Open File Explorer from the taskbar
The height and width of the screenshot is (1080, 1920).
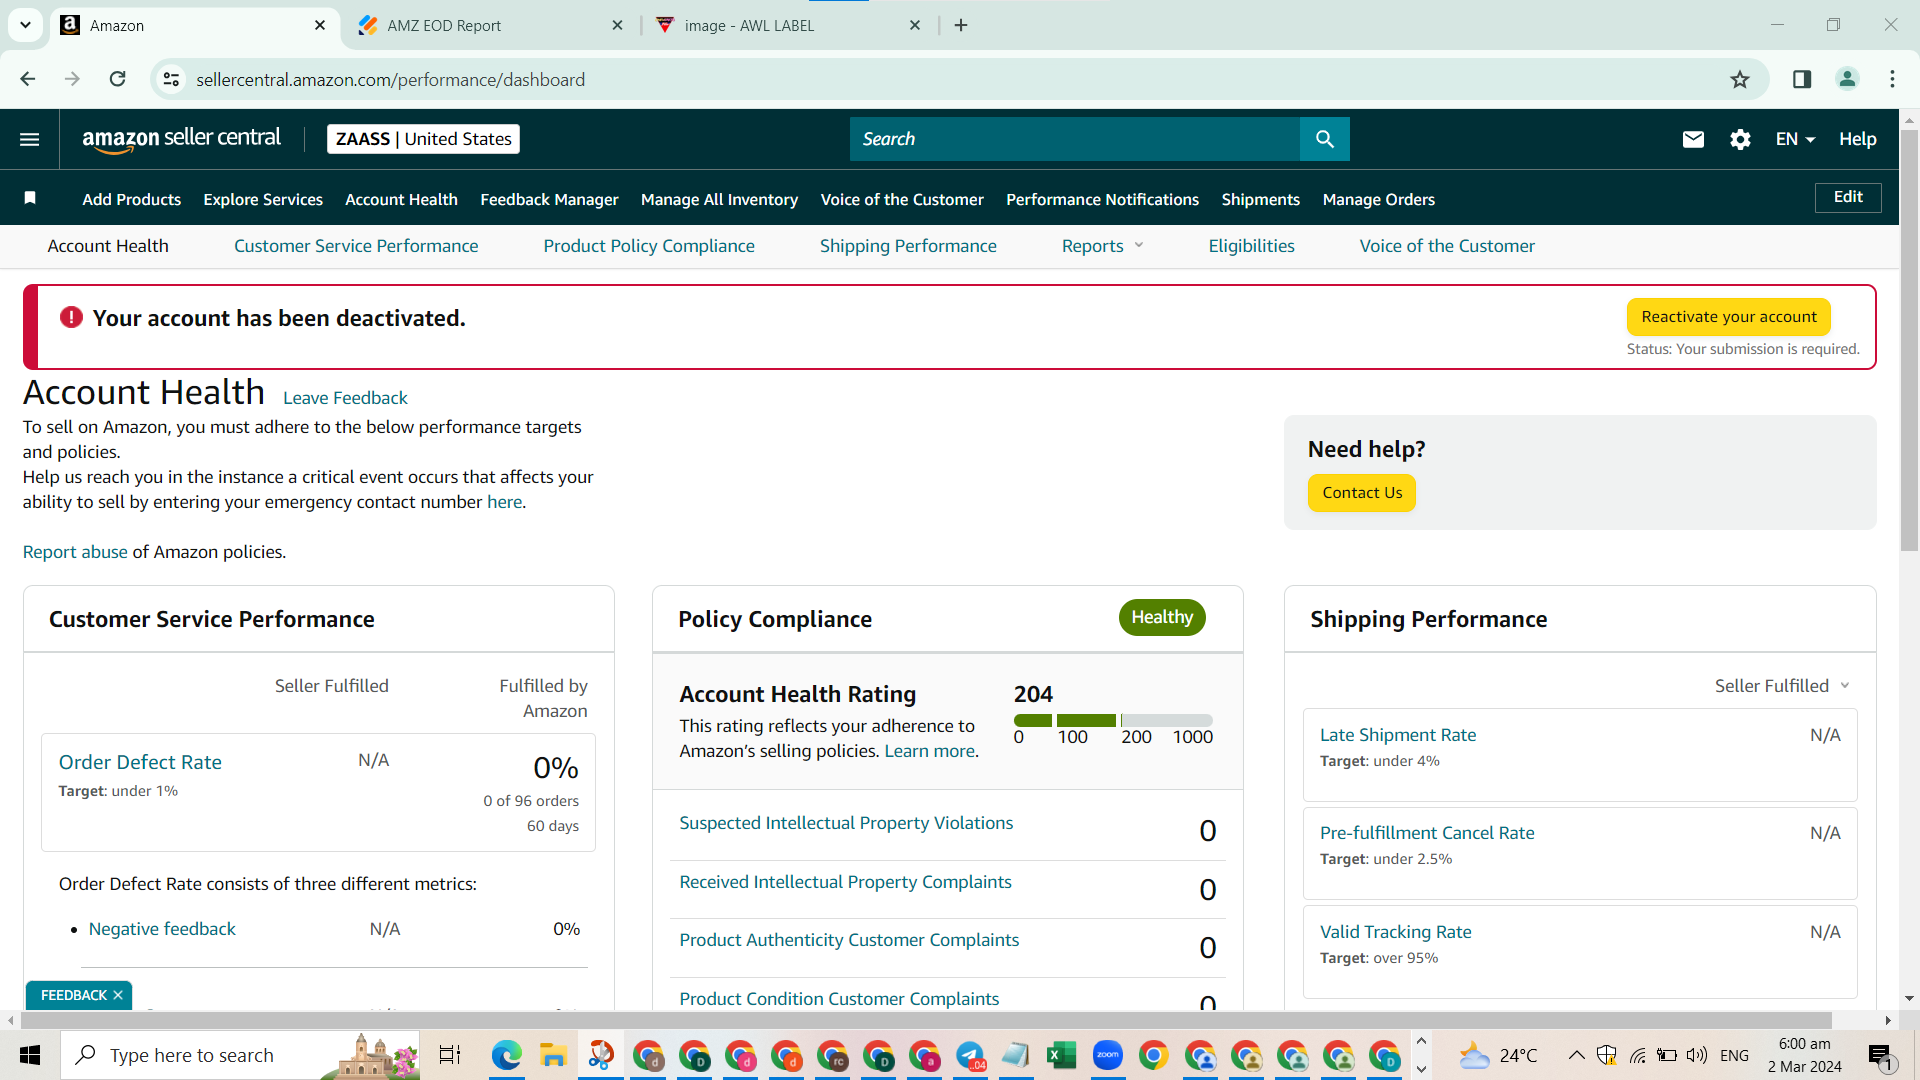tap(552, 1055)
